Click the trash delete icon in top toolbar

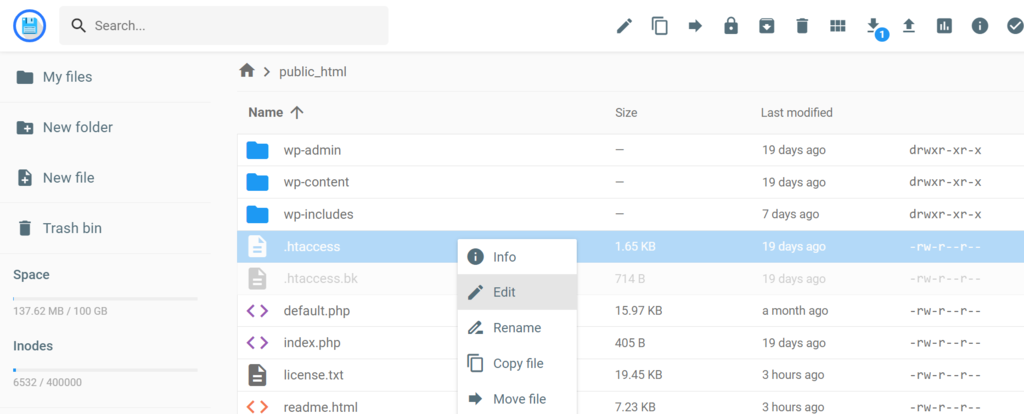[802, 26]
